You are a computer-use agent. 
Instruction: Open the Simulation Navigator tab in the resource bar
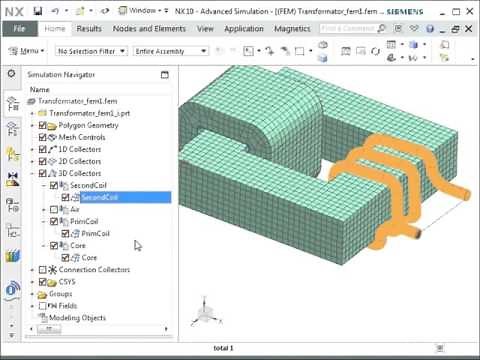pyautogui.click(x=12, y=104)
